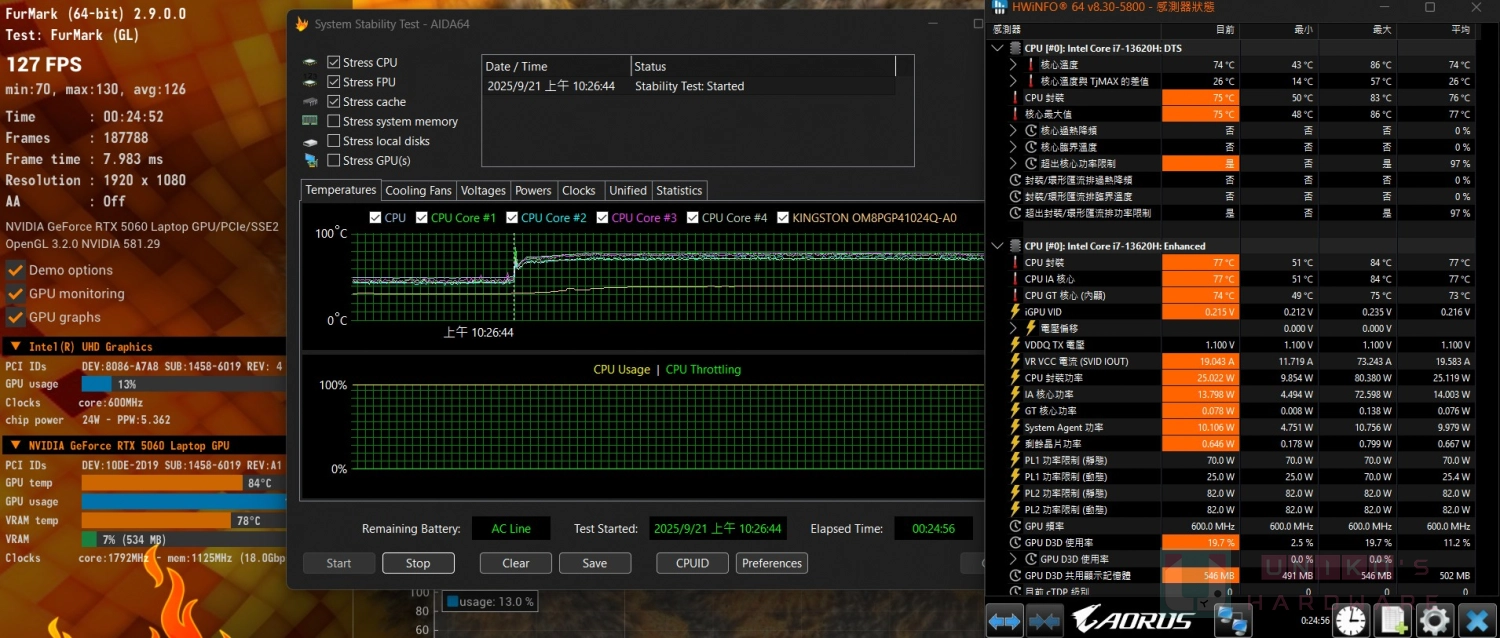Open Clocks tab
This screenshot has width=1500, height=638.
[x=579, y=190]
